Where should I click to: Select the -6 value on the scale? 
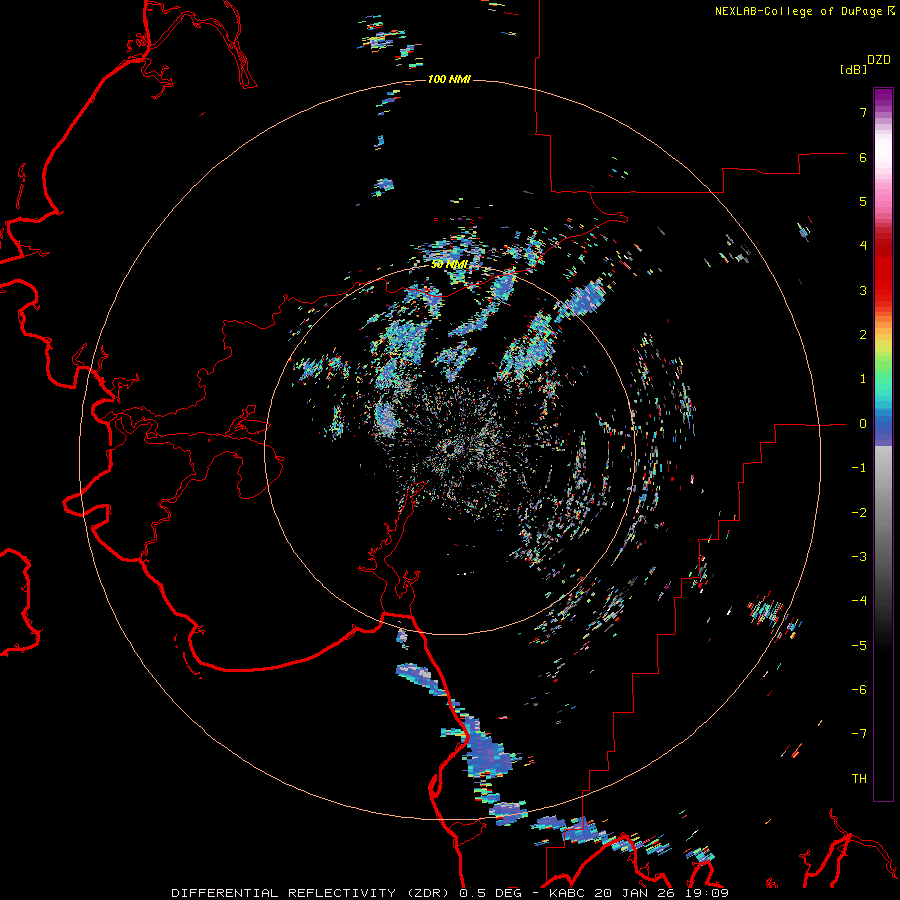click(x=859, y=690)
